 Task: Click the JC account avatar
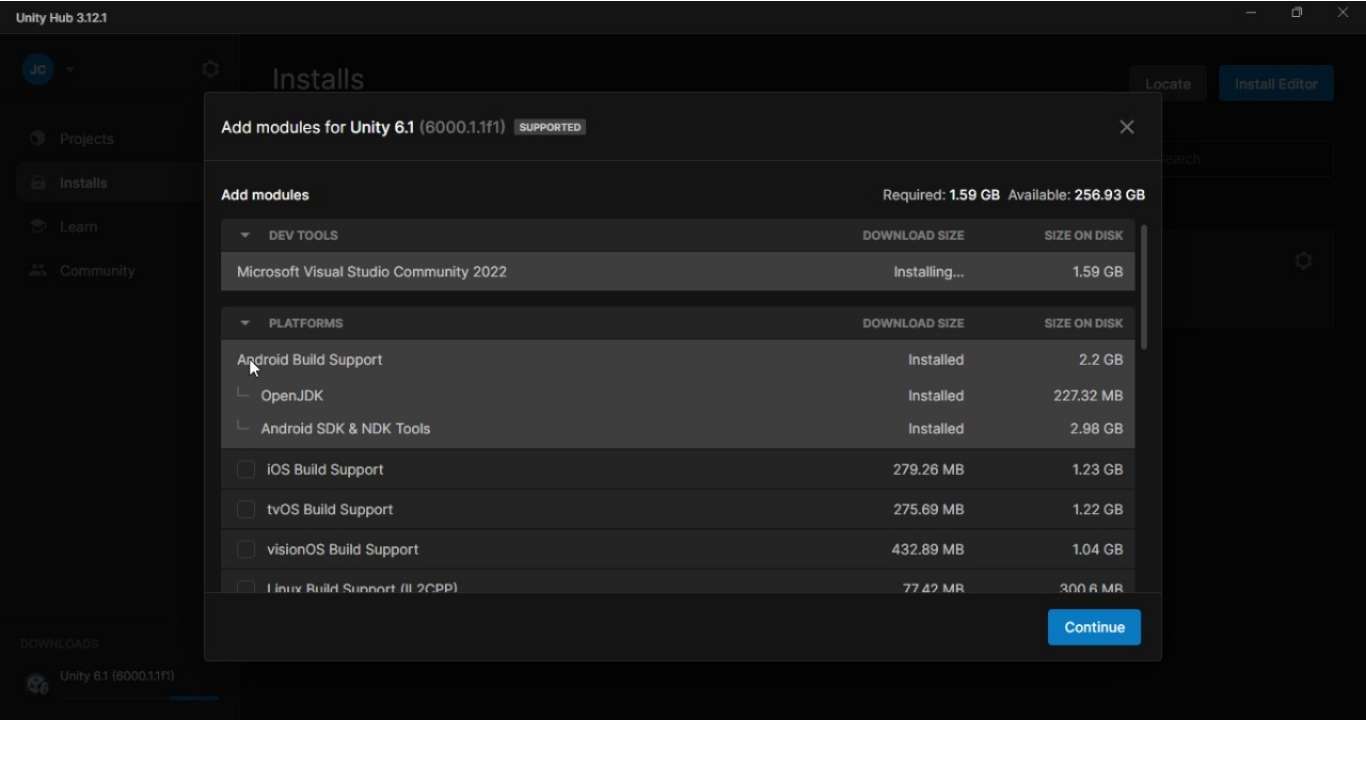[38, 69]
